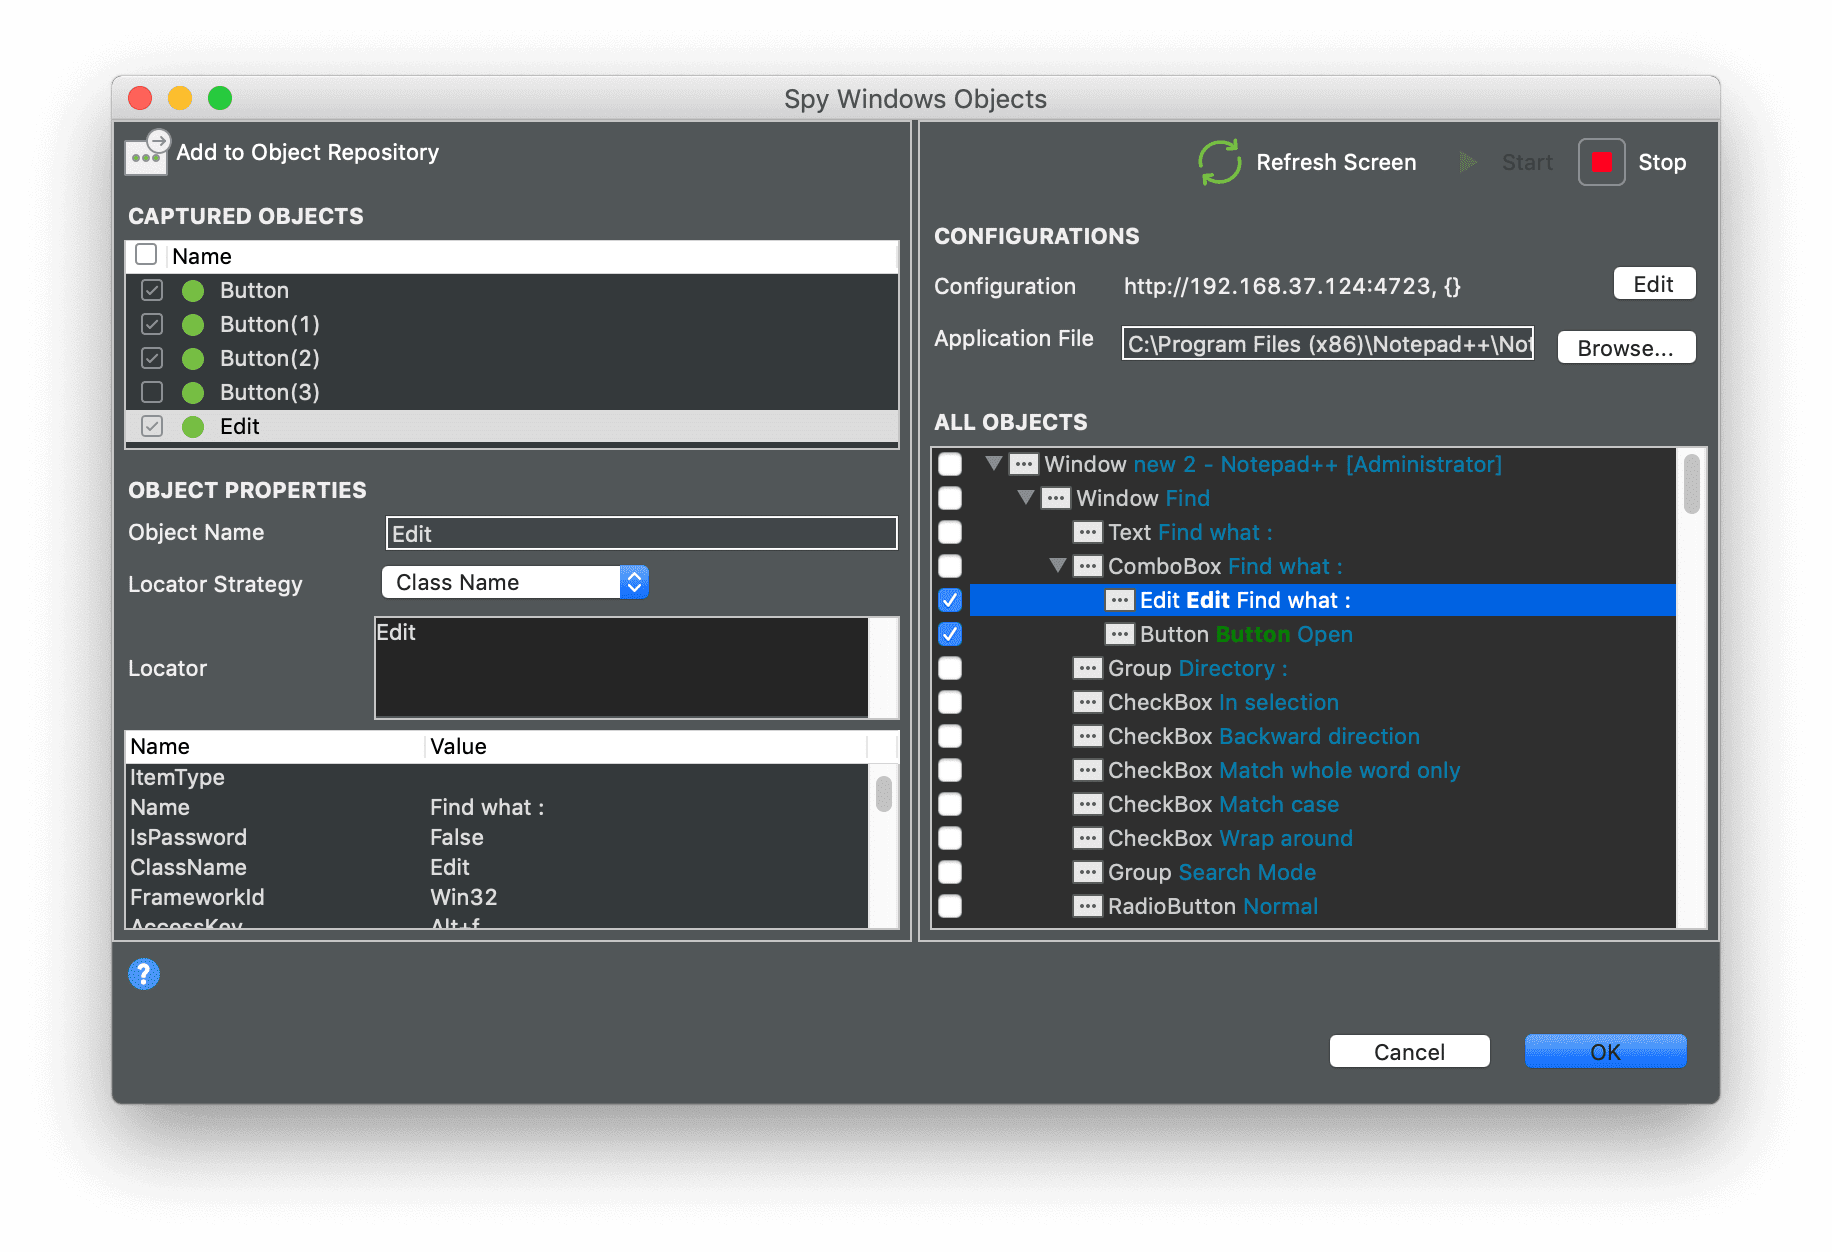Click object icon beside CheckBox In selection
1832x1252 pixels.
click(1087, 702)
